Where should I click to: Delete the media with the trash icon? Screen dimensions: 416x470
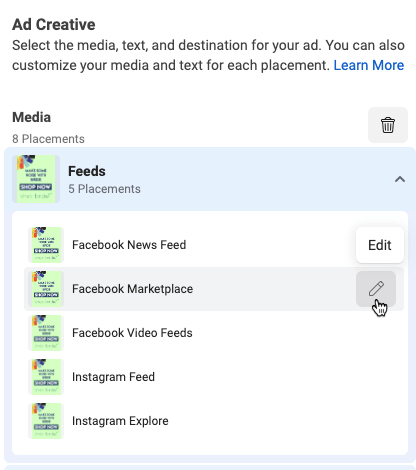pyautogui.click(x=388, y=125)
